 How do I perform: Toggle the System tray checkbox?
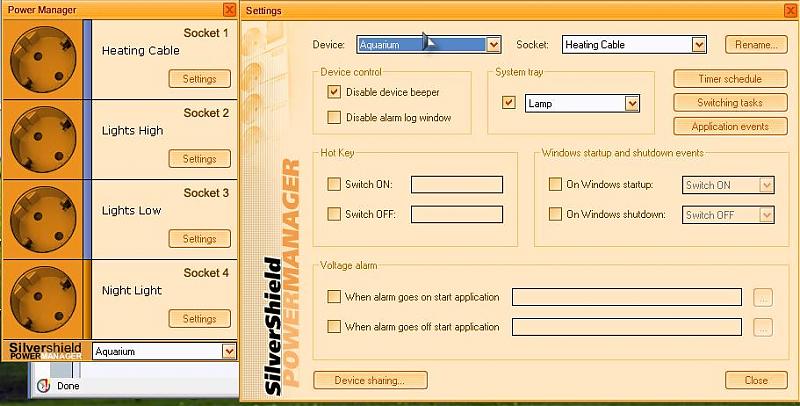click(509, 103)
